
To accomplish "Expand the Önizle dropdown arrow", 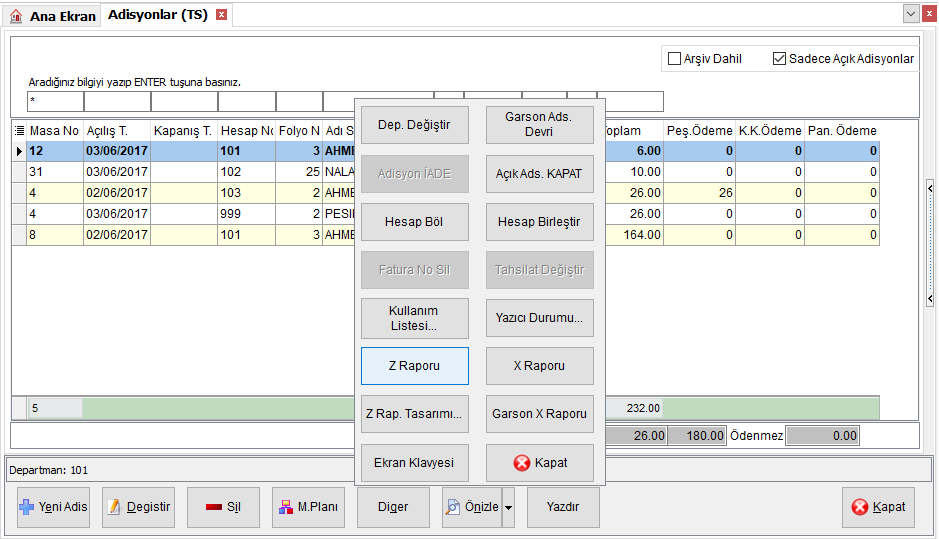I will click(508, 507).
